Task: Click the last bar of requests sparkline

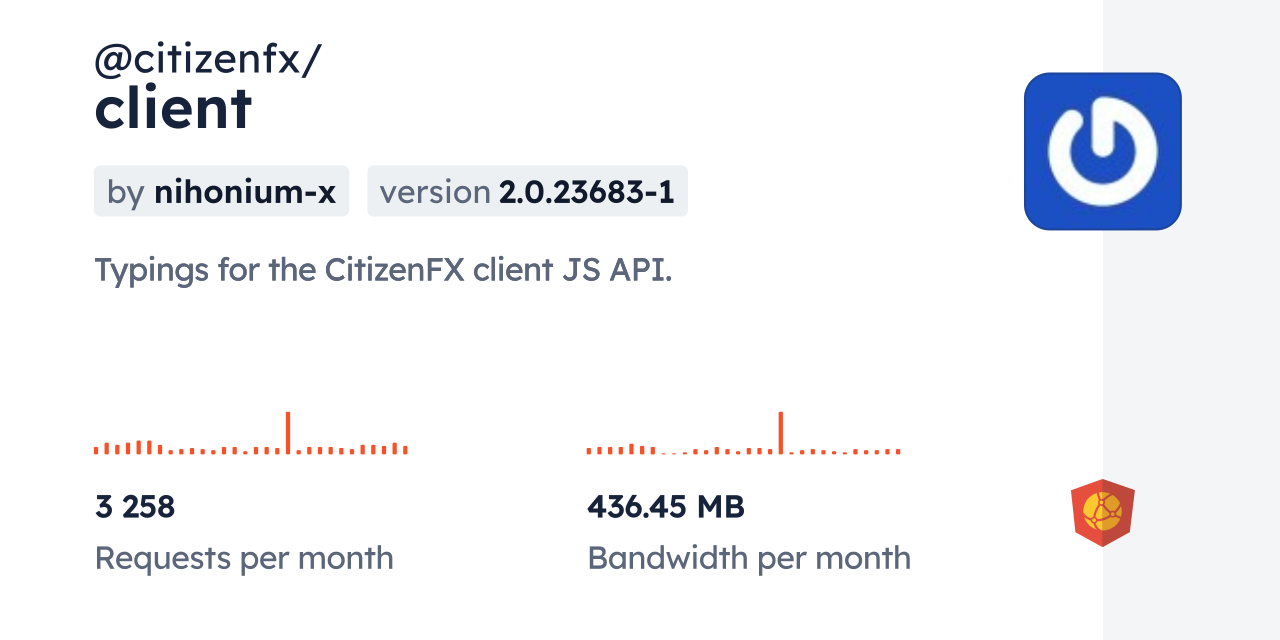Action: coord(405,450)
